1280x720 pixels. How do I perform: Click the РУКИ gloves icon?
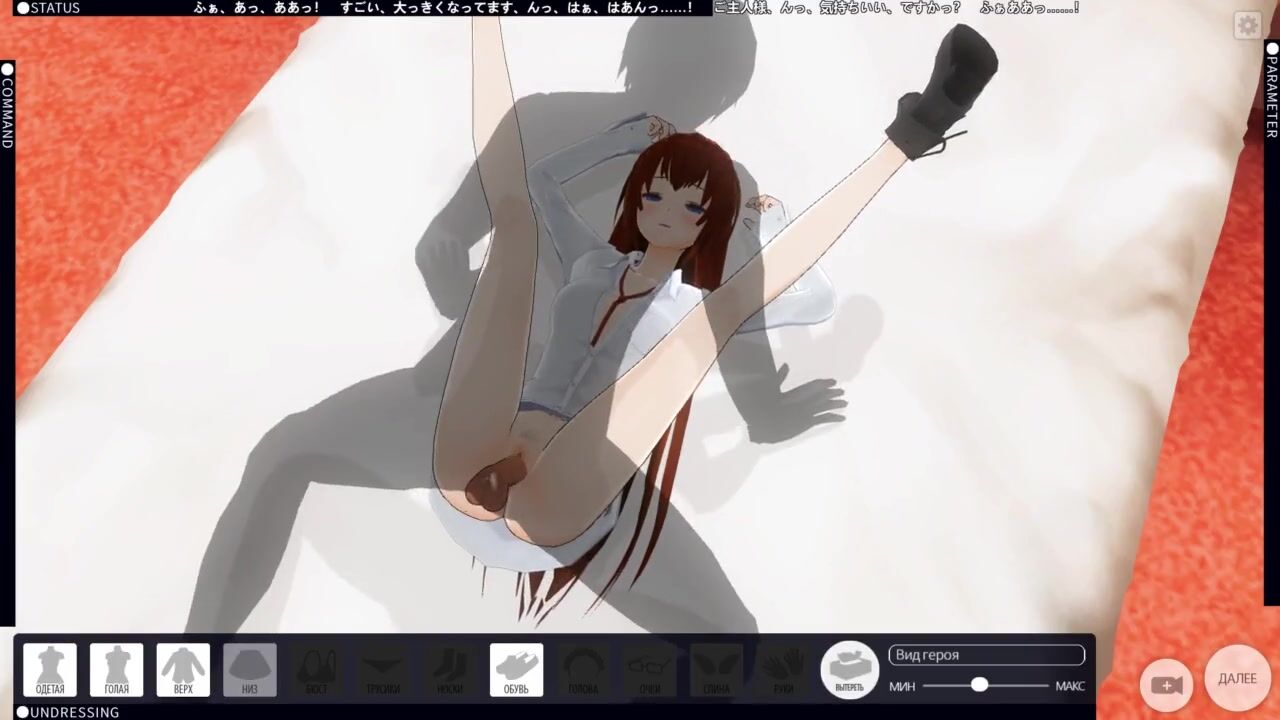tap(782, 669)
